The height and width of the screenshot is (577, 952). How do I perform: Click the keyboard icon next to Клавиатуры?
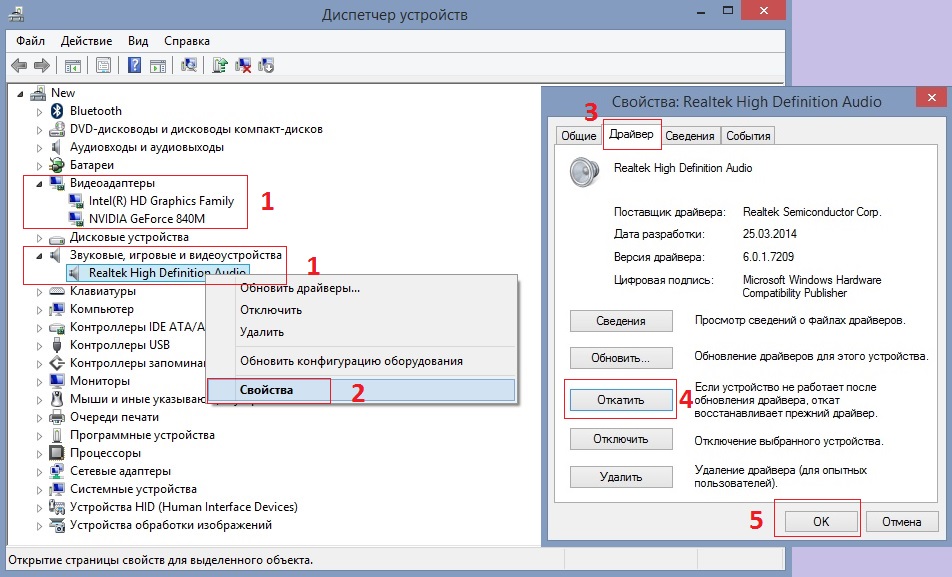(x=57, y=291)
